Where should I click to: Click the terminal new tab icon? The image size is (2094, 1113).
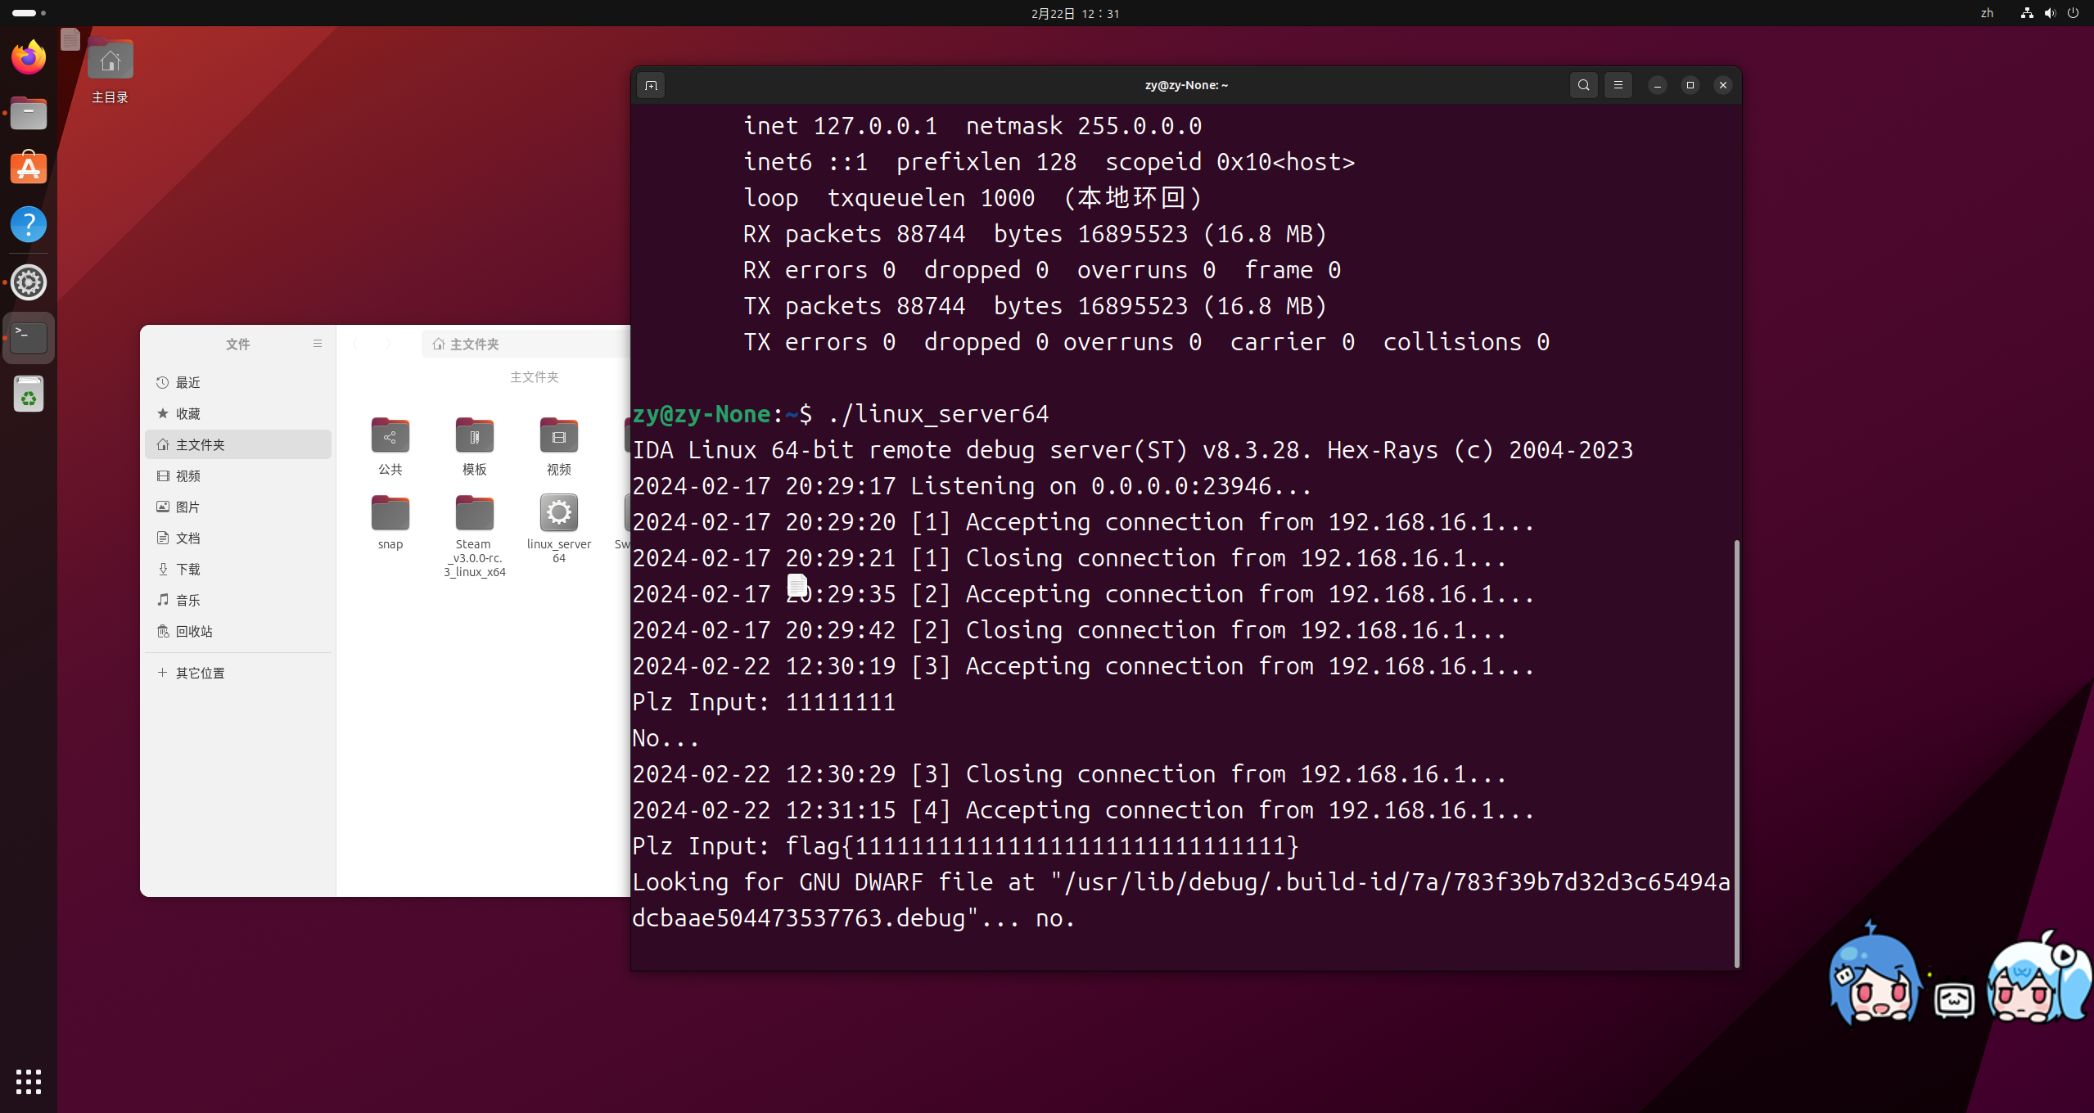[651, 85]
